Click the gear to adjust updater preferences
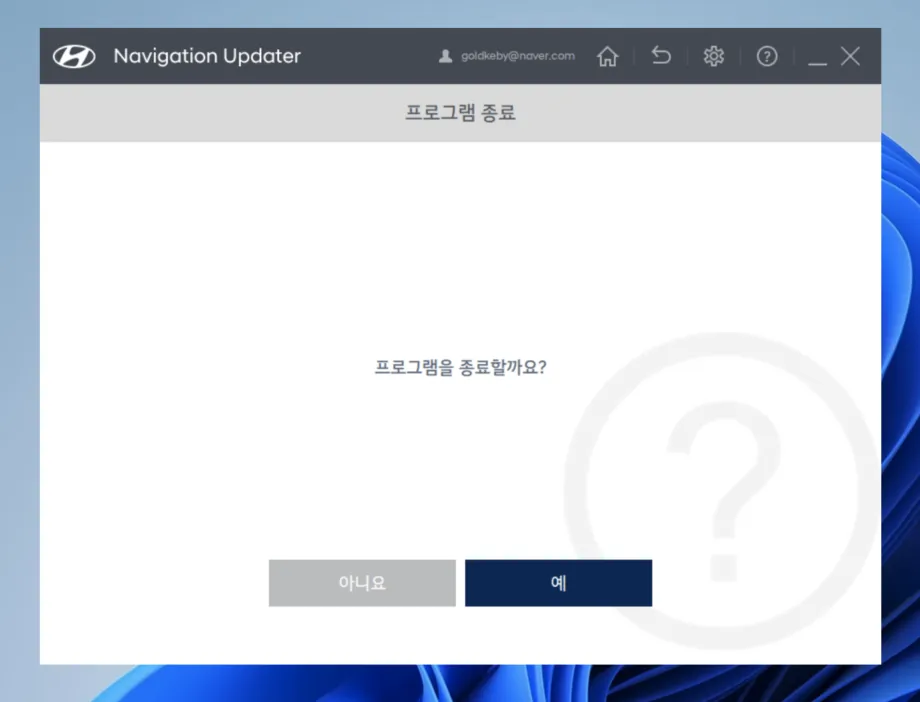This screenshot has height=702, width=920. (x=713, y=56)
